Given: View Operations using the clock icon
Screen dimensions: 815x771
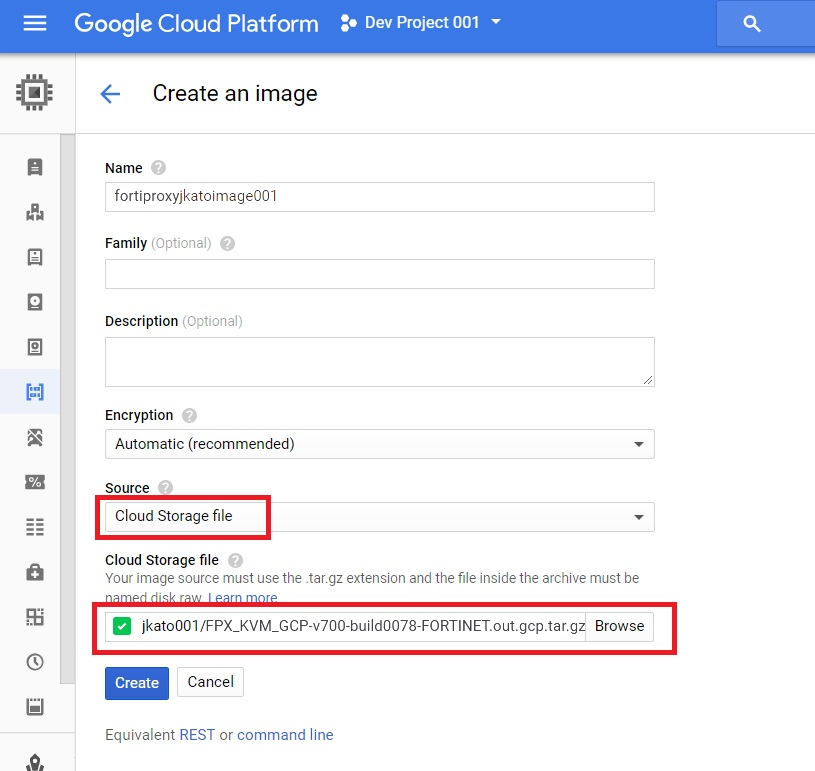Looking at the screenshot, I should 35,662.
